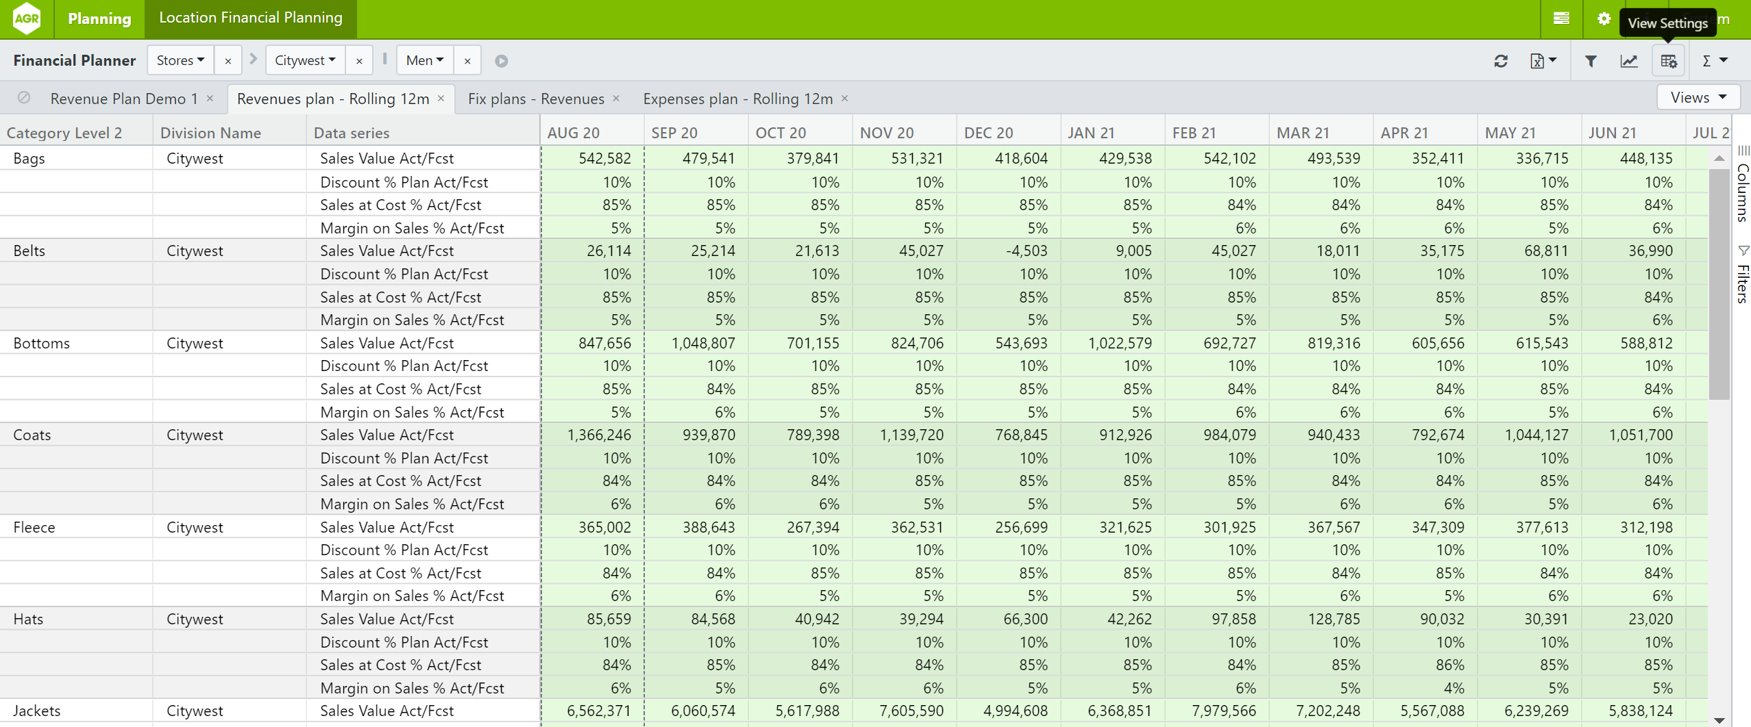Remove the Men filter with its x
The width and height of the screenshot is (1751, 727).
point(467,61)
